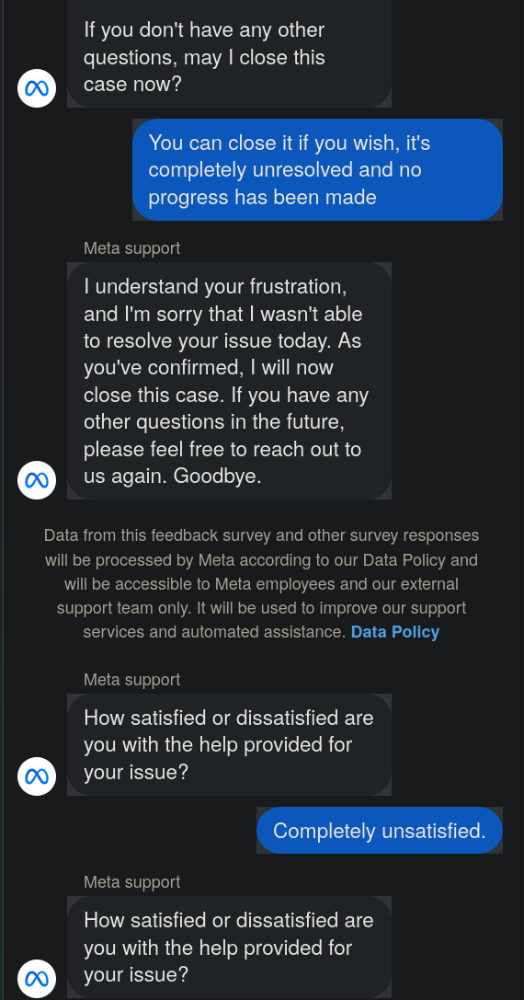The image size is (524, 1000).
Task: Click the satisfaction question bubble below the "Completely unsatisfied" reply
Action: (229, 947)
